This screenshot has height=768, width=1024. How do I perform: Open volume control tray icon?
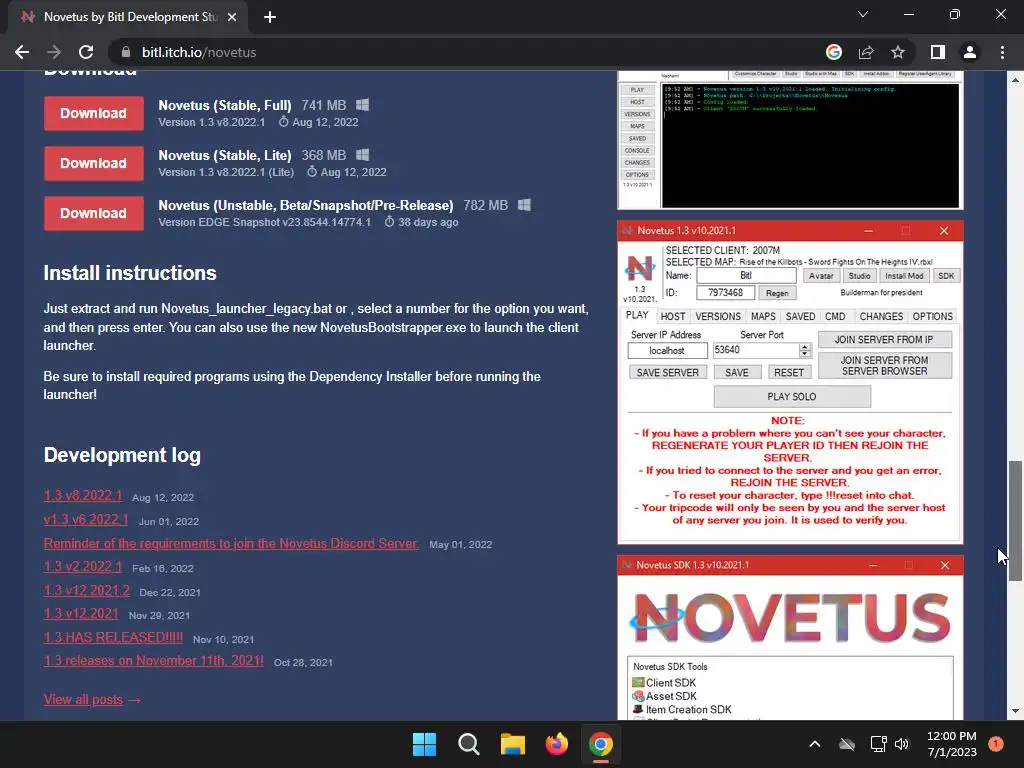coord(902,744)
